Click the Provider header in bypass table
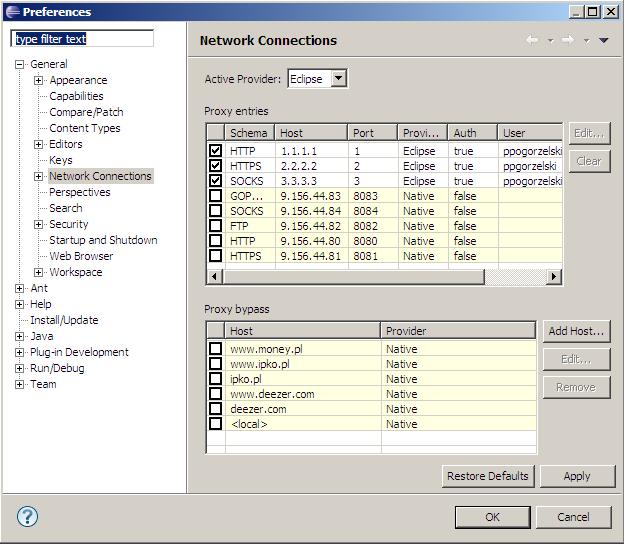The height and width of the screenshot is (544, 624). coord(458,331)
